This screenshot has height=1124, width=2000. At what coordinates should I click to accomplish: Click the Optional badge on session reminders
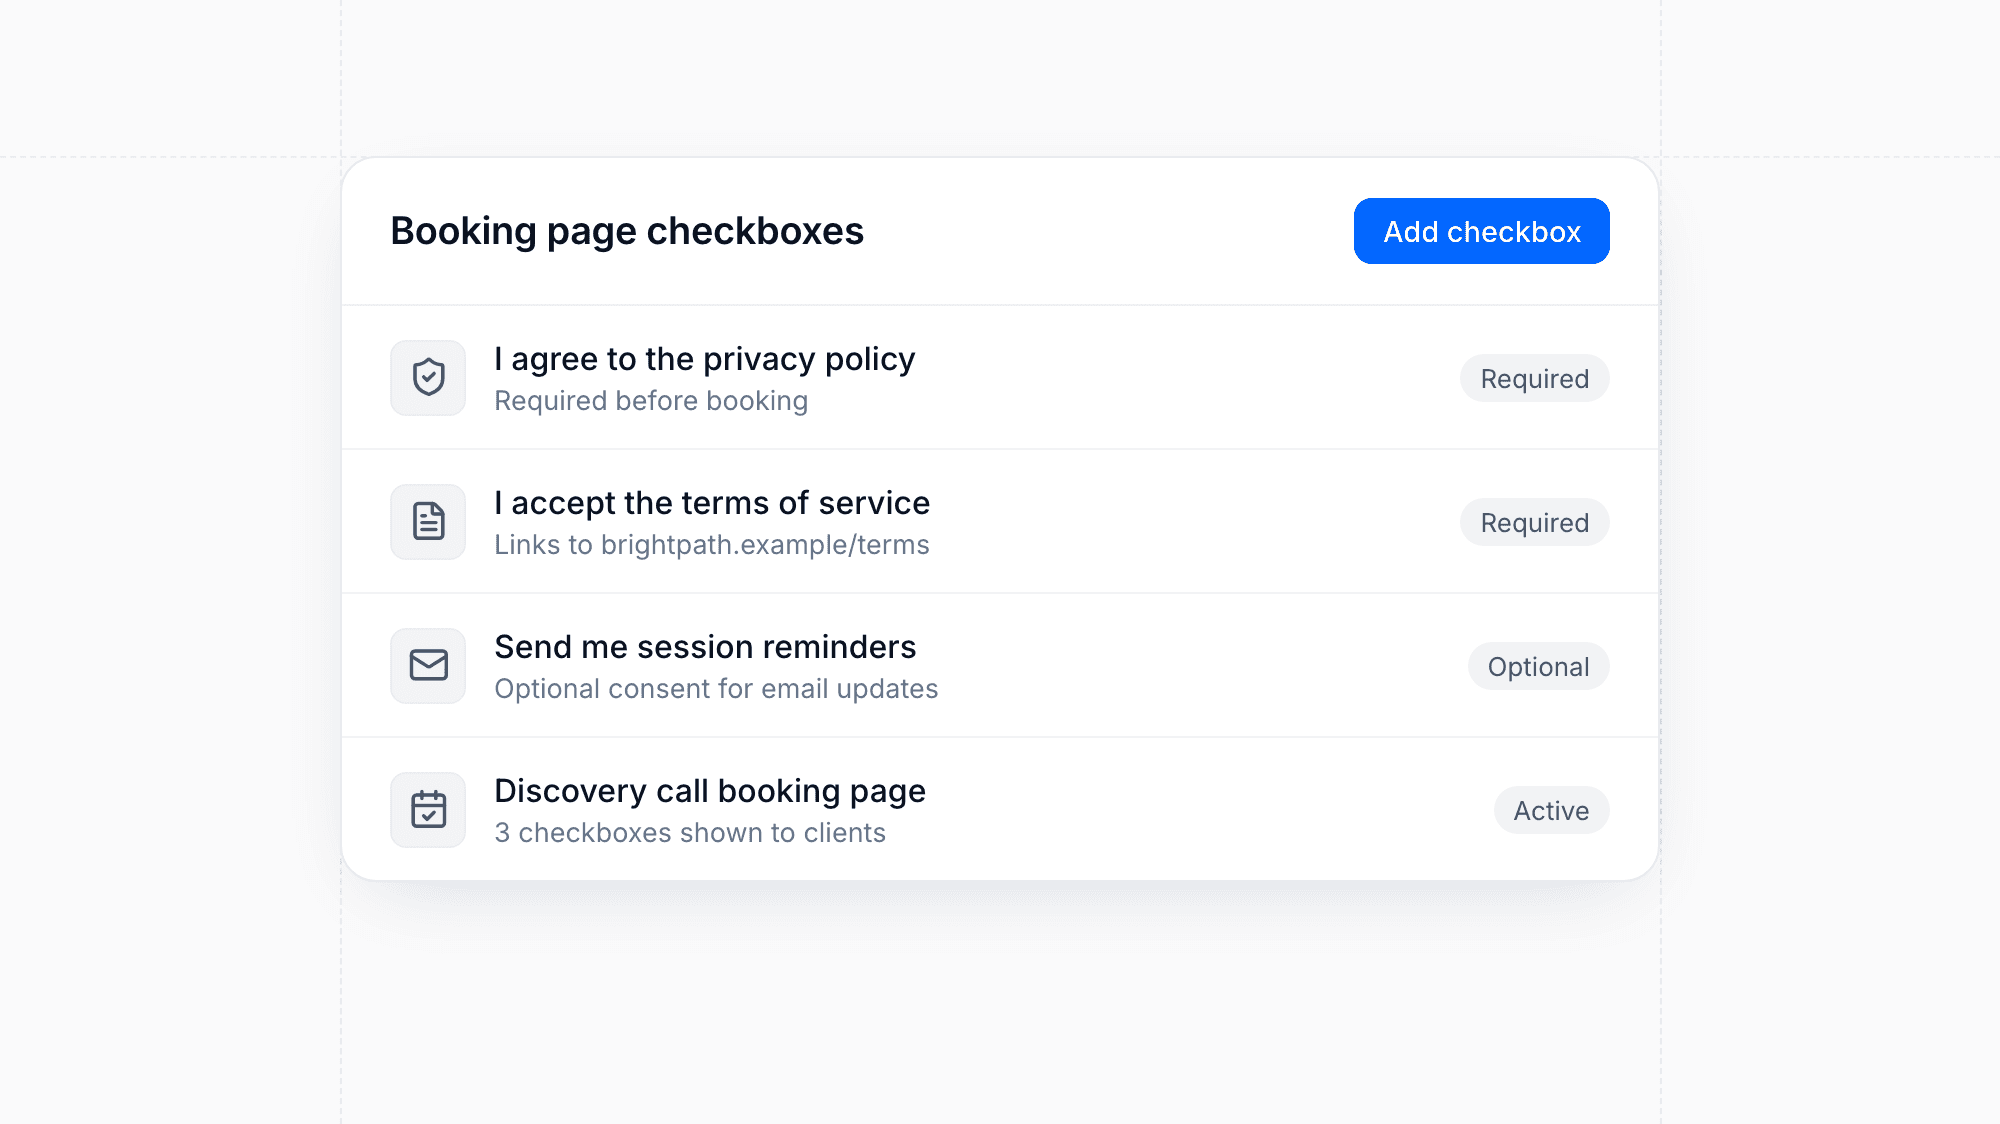pos(1538,667)
